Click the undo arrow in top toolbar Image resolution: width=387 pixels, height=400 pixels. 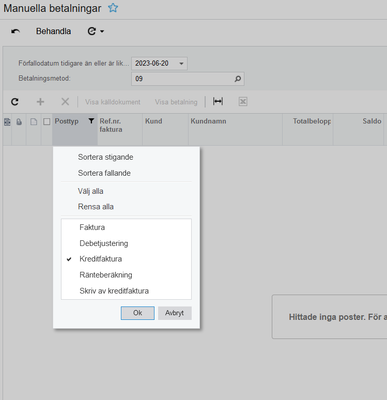[15, 31]
